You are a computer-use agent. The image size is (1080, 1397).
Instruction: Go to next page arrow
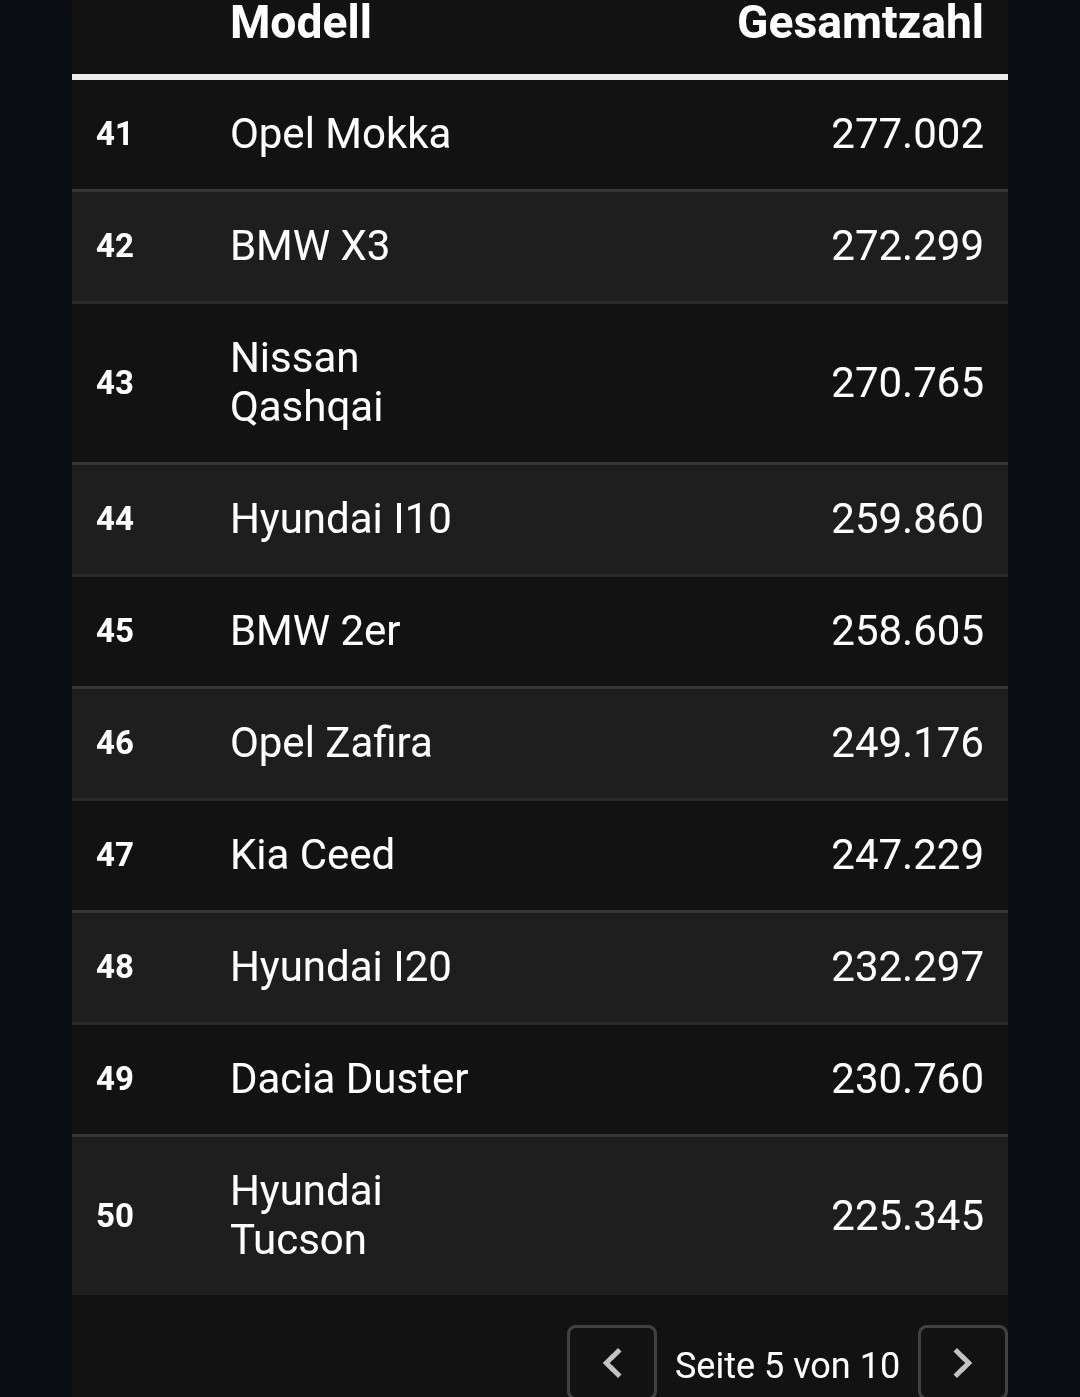tap(962, 1362)
